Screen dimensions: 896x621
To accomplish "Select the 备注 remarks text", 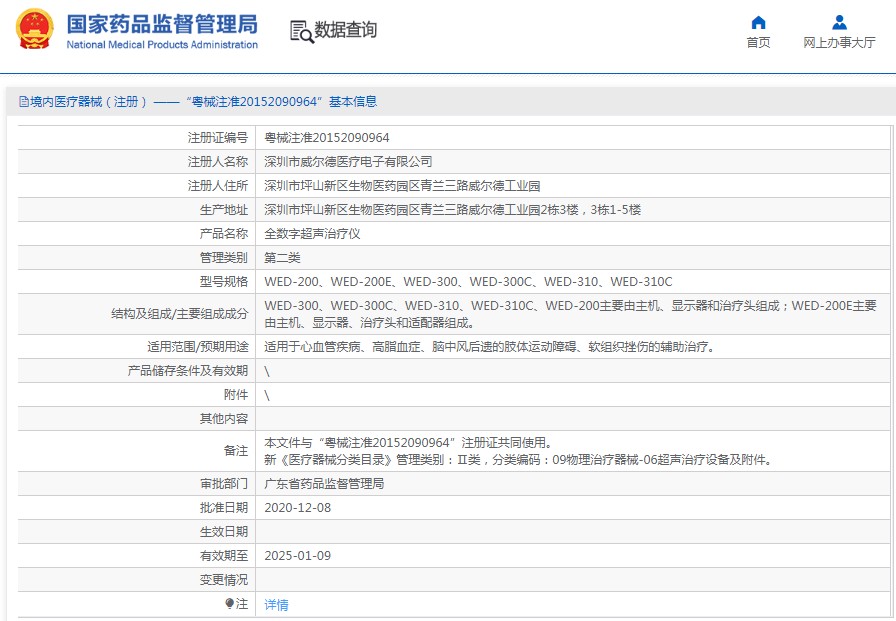I will tap(519, 451).
